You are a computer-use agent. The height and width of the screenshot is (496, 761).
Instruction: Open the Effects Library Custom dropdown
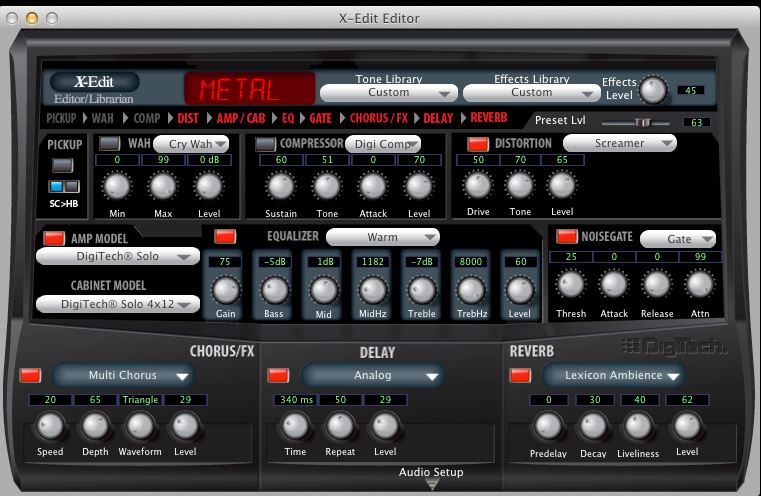[531, 93]
